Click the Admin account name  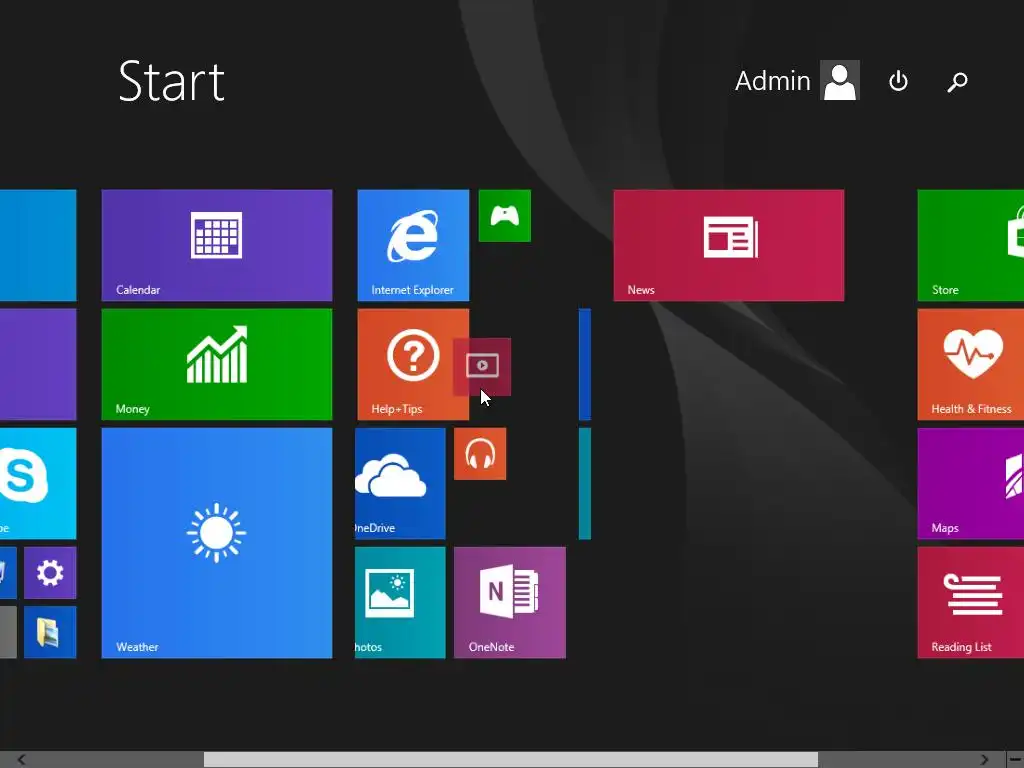pos(773,81)
